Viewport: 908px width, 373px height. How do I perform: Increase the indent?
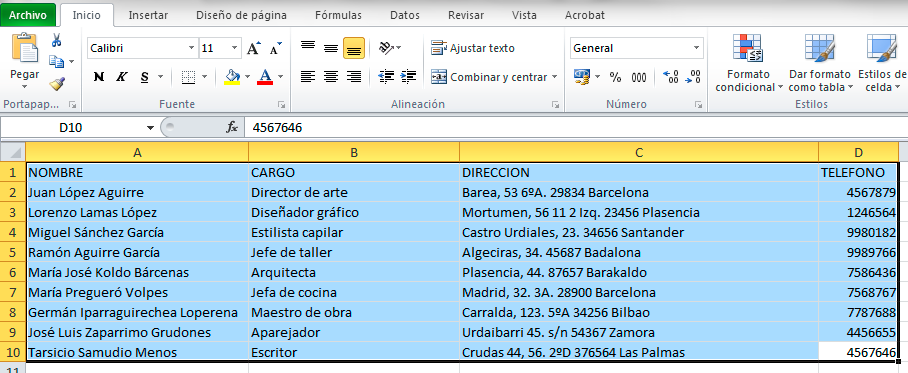click(408, 76)
